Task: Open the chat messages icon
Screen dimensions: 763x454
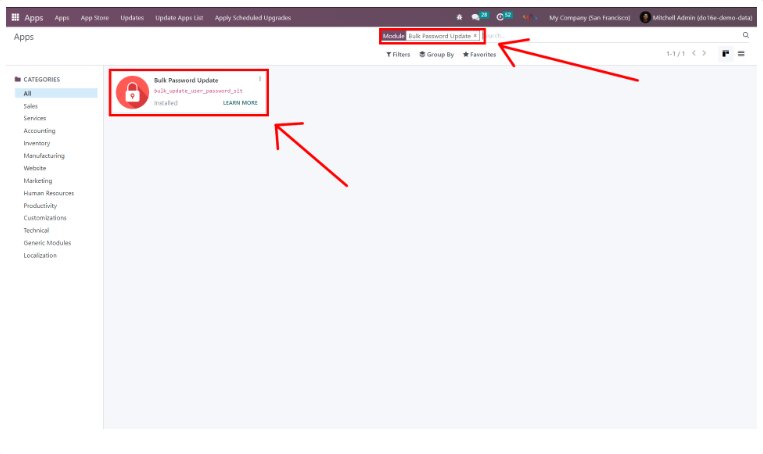Action: [x=476, y=17]
